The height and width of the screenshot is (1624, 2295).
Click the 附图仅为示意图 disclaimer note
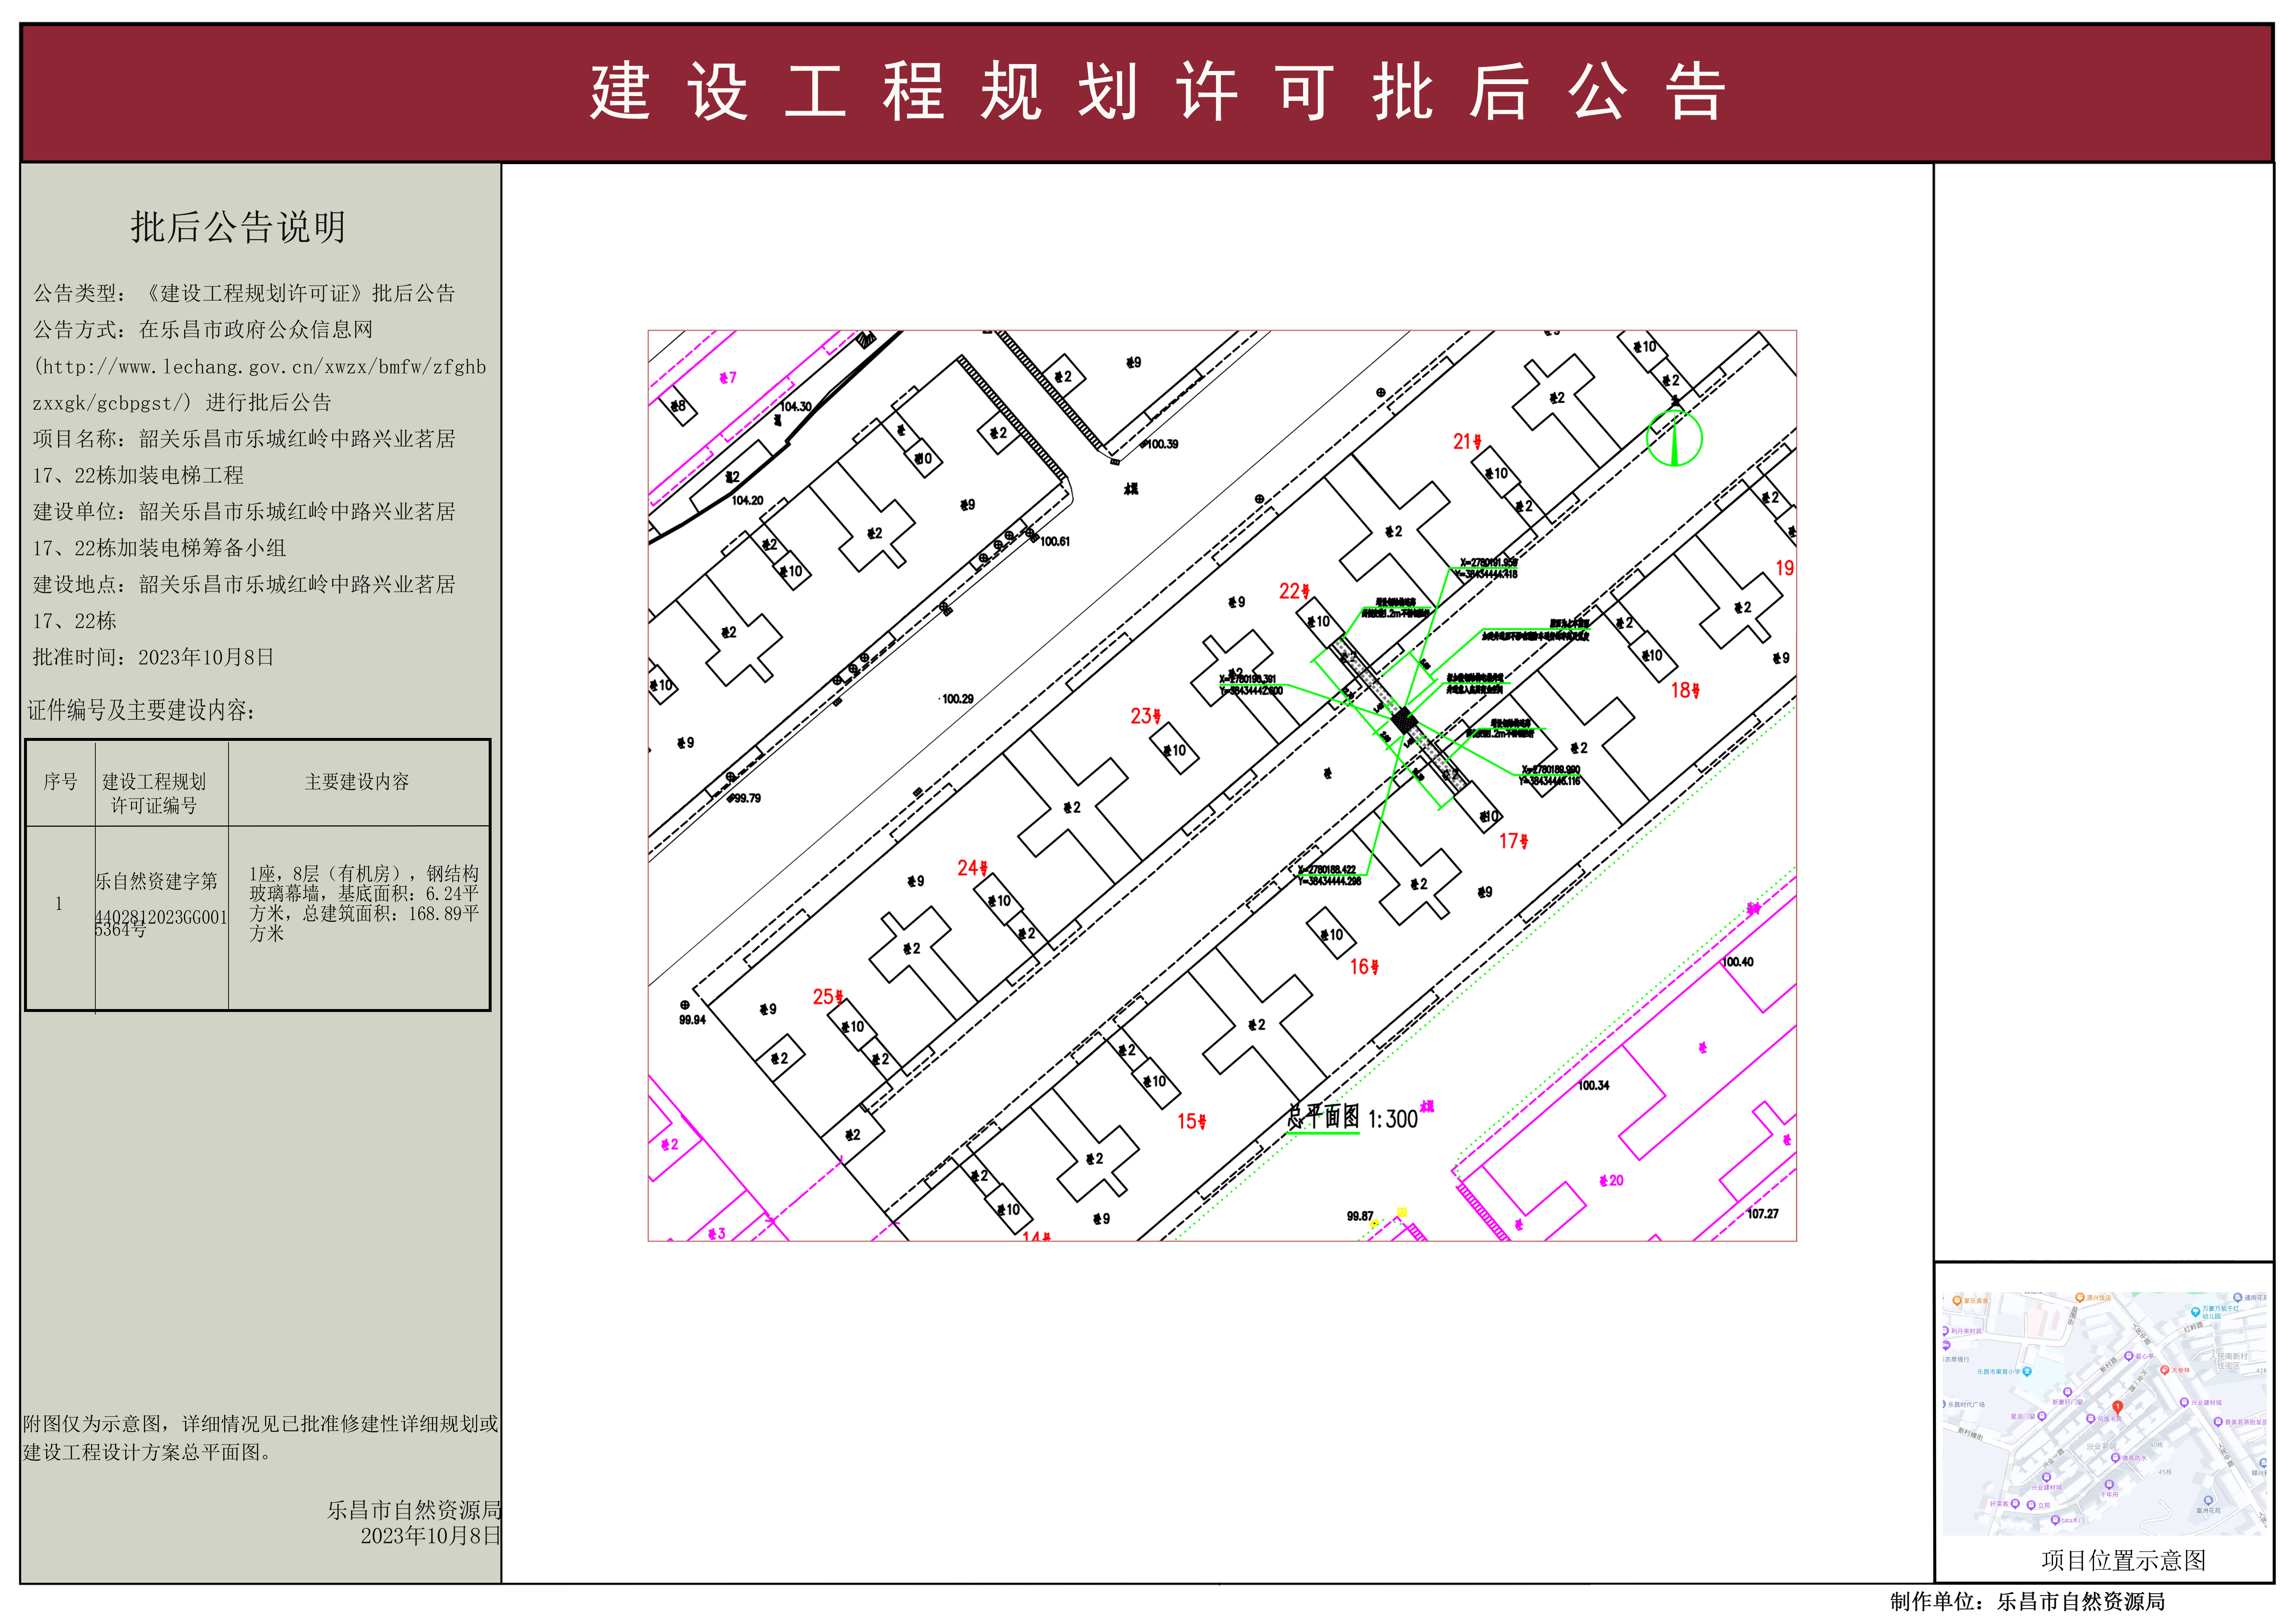(261, 1438)
